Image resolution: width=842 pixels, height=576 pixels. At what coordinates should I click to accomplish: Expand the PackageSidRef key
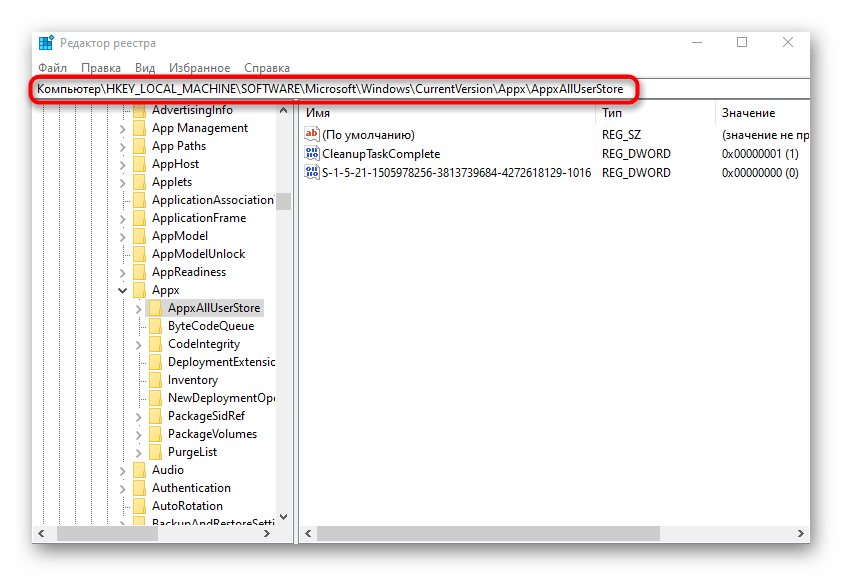coord(139,417)
